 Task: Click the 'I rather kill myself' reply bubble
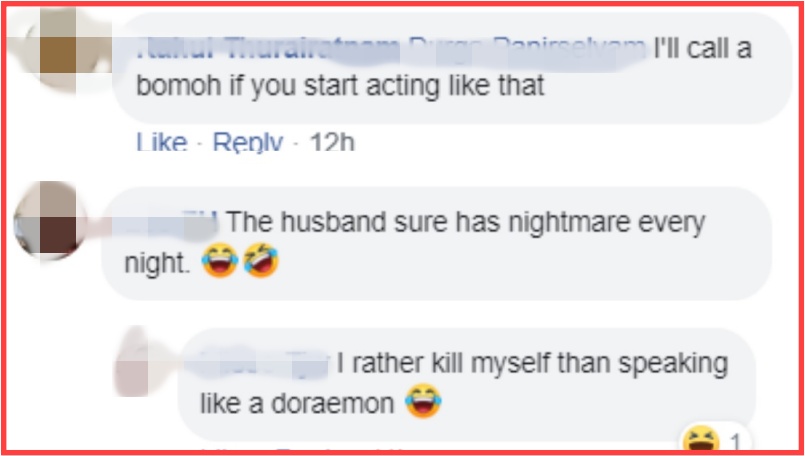466,384
